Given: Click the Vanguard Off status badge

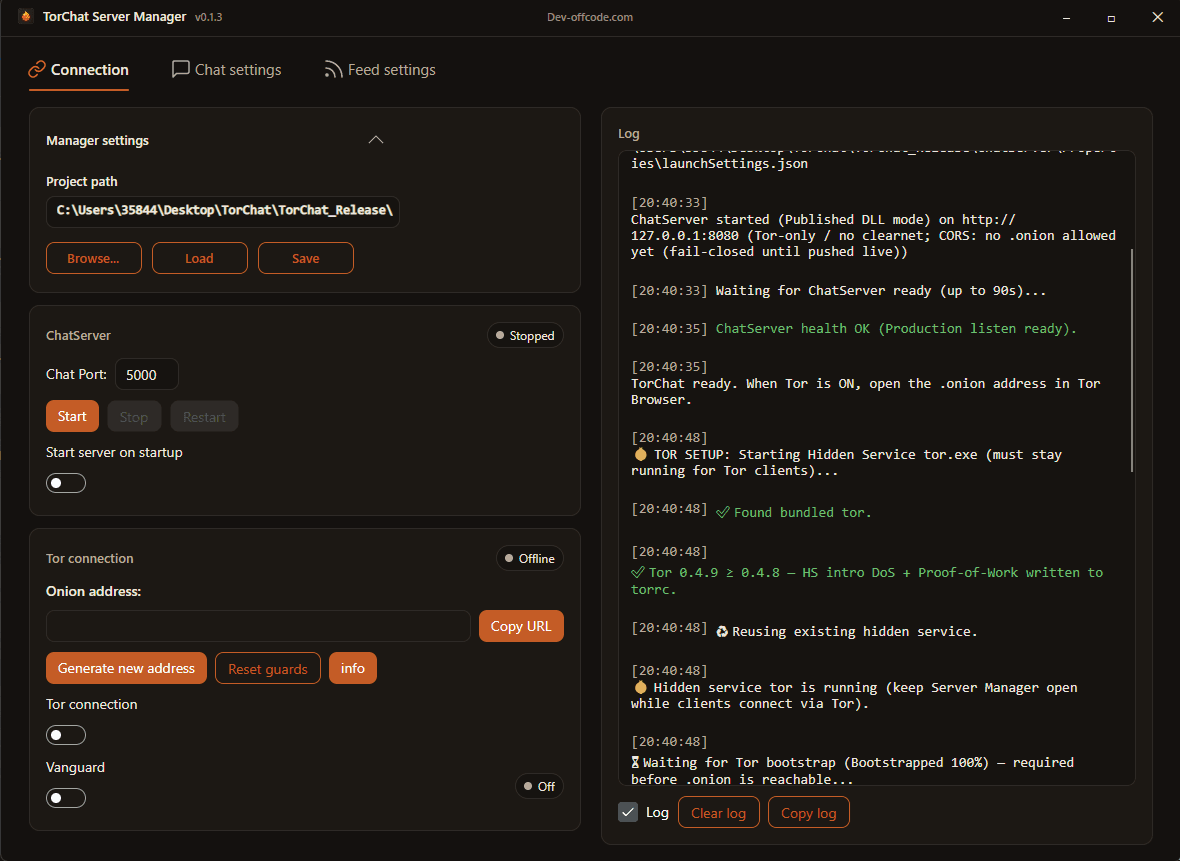Looking at the screenshot, I should click(x=540, y=786).
